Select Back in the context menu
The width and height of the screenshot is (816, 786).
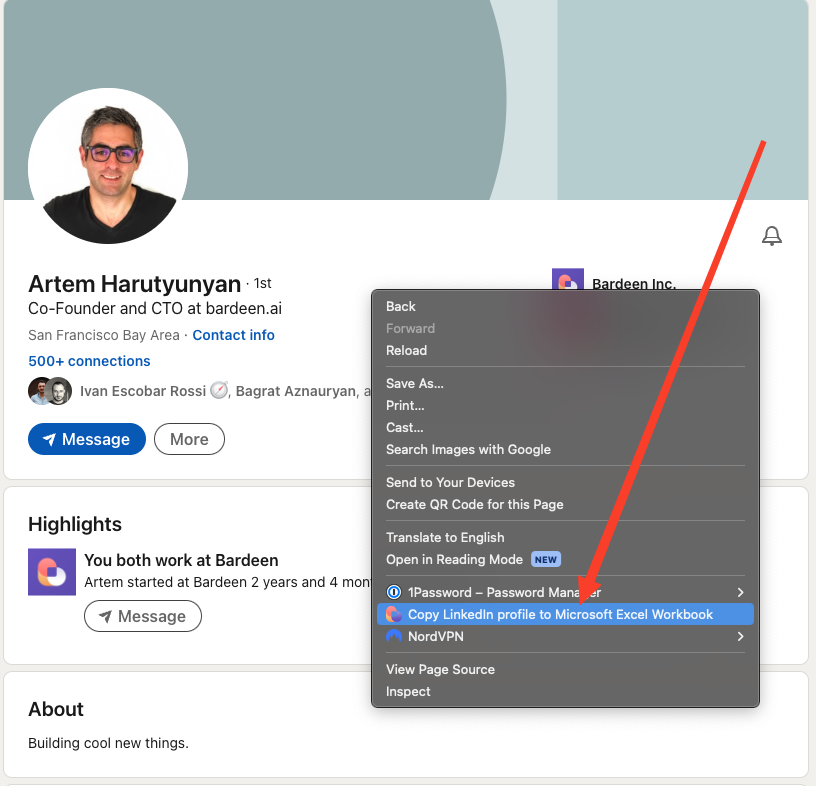[x=565, y=307]
